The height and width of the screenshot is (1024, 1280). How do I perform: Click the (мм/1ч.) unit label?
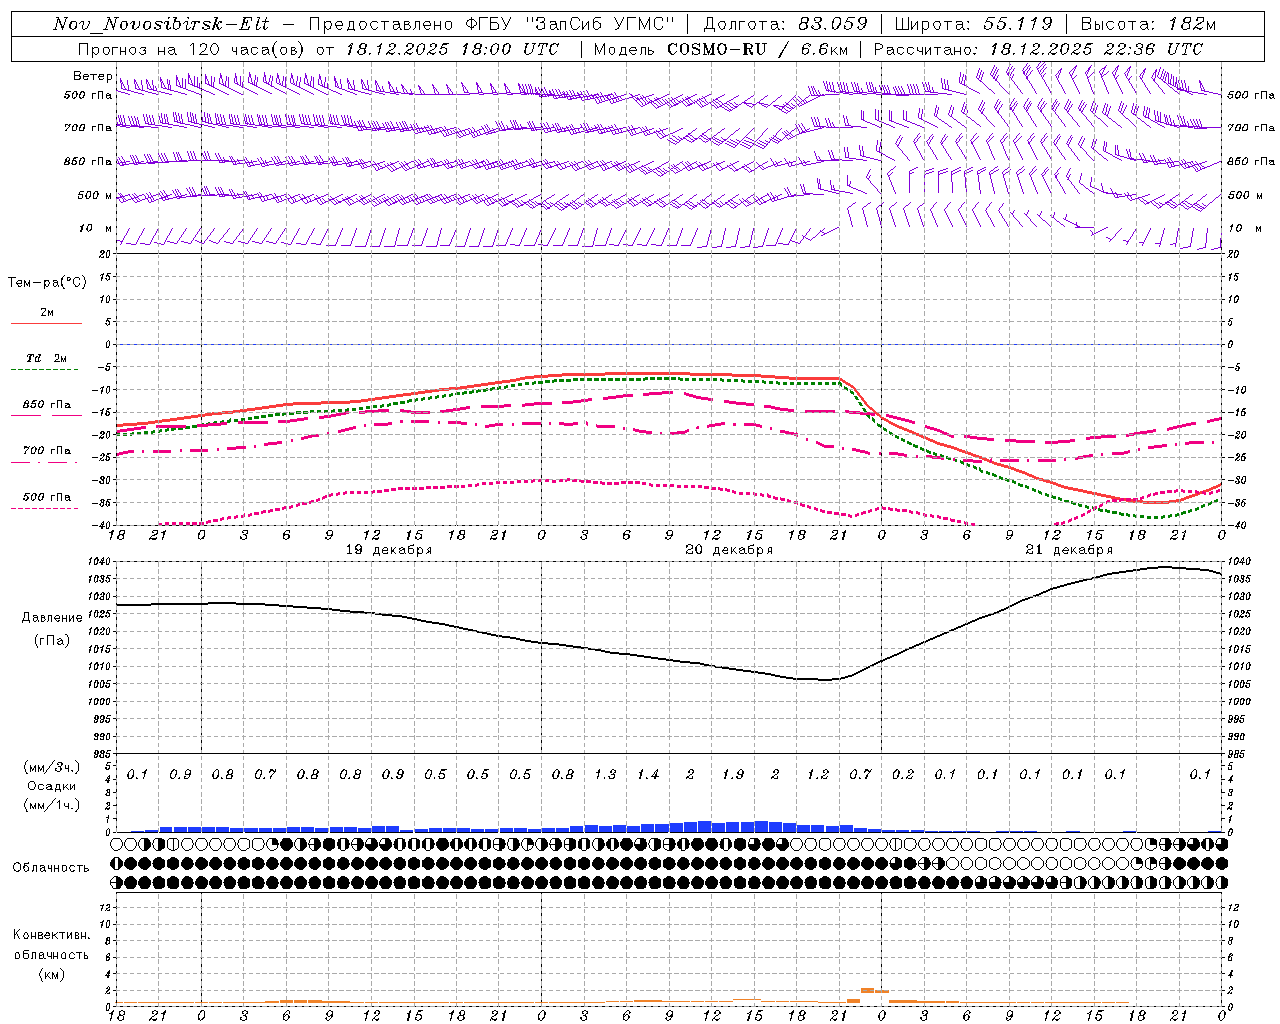[x=51, y=806]
